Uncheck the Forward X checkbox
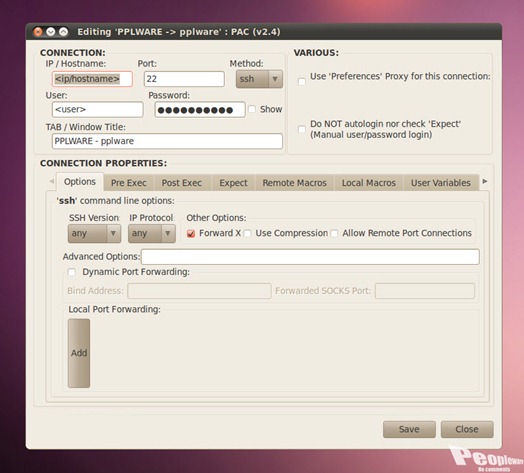The height and width of the screenshot is (473, 524). [191, 233]
